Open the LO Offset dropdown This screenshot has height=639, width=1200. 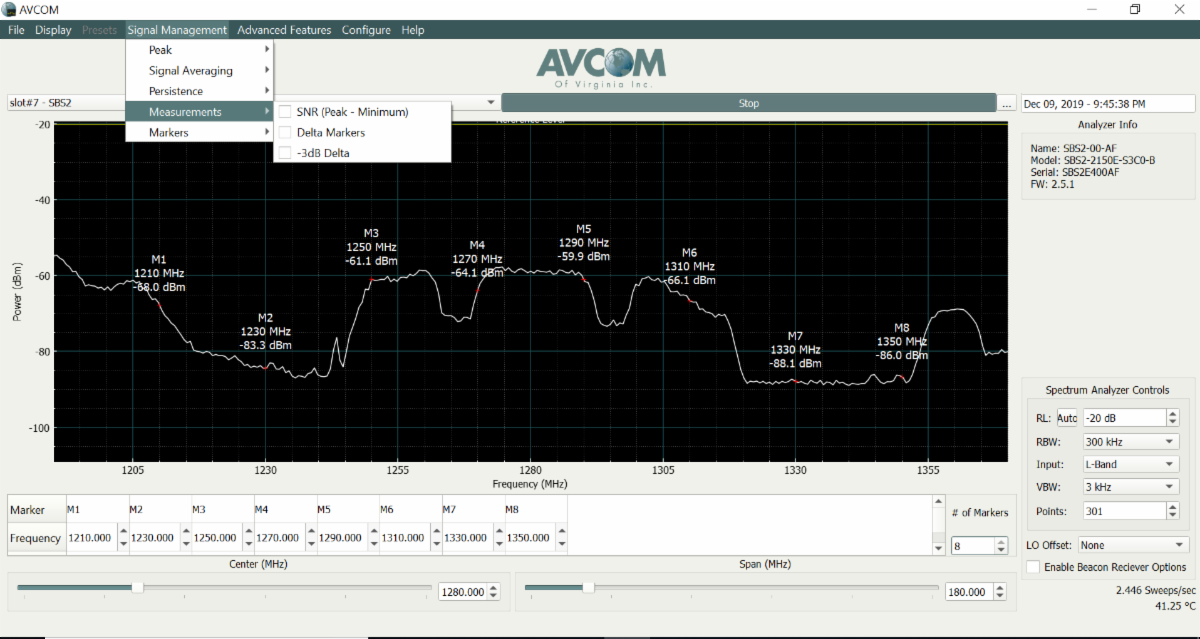pos(1133,545)
